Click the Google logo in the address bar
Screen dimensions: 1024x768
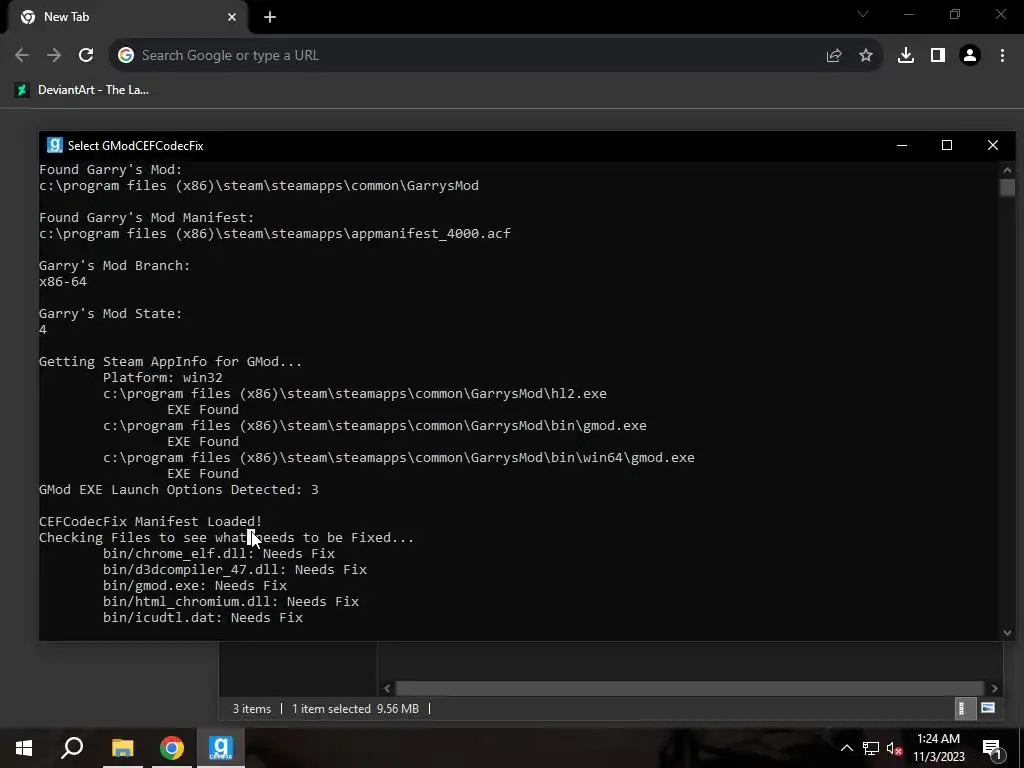[125, 56]
